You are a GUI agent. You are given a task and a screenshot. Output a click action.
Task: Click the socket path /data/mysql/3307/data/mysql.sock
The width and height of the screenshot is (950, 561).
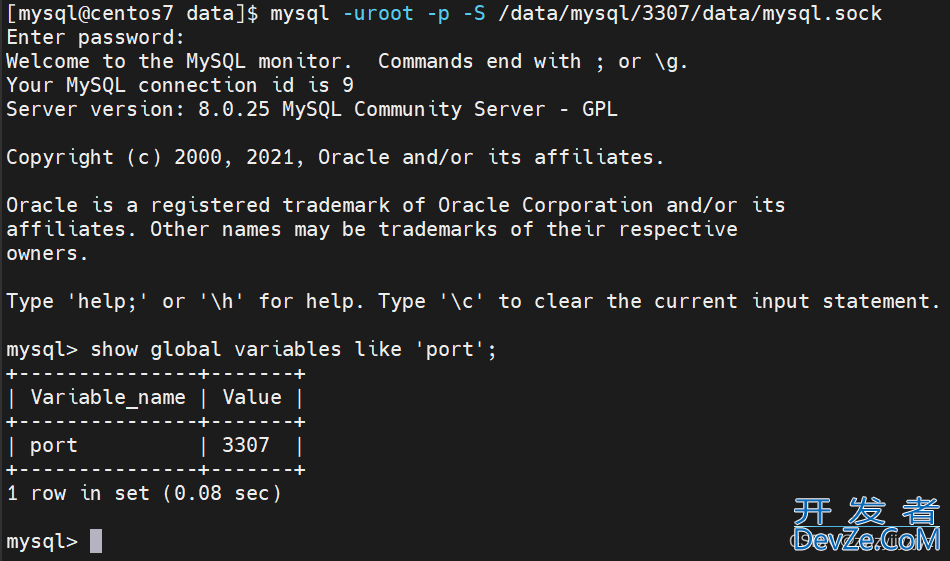[x=690, y=13]
